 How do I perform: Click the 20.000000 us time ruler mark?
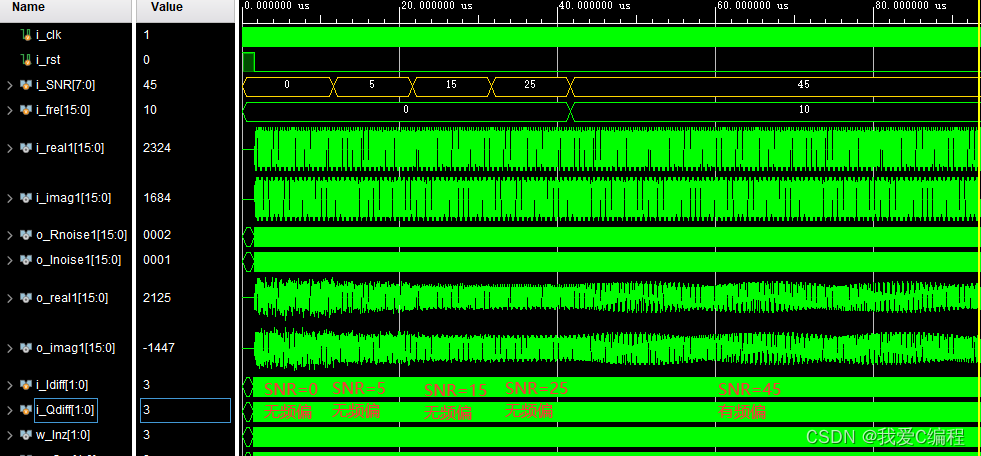coord(437,6)
